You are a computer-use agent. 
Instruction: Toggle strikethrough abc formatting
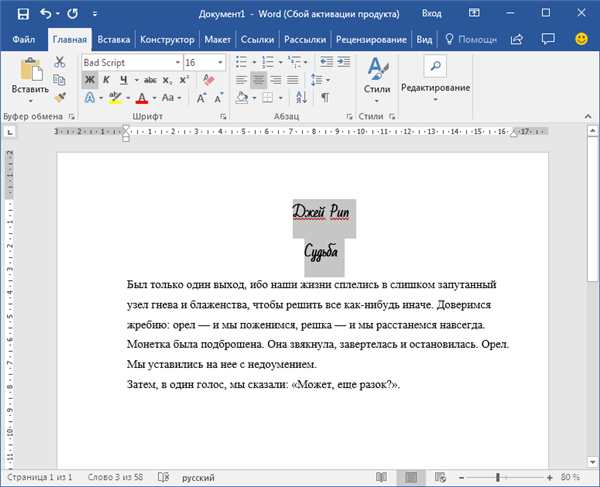point(150,80)
